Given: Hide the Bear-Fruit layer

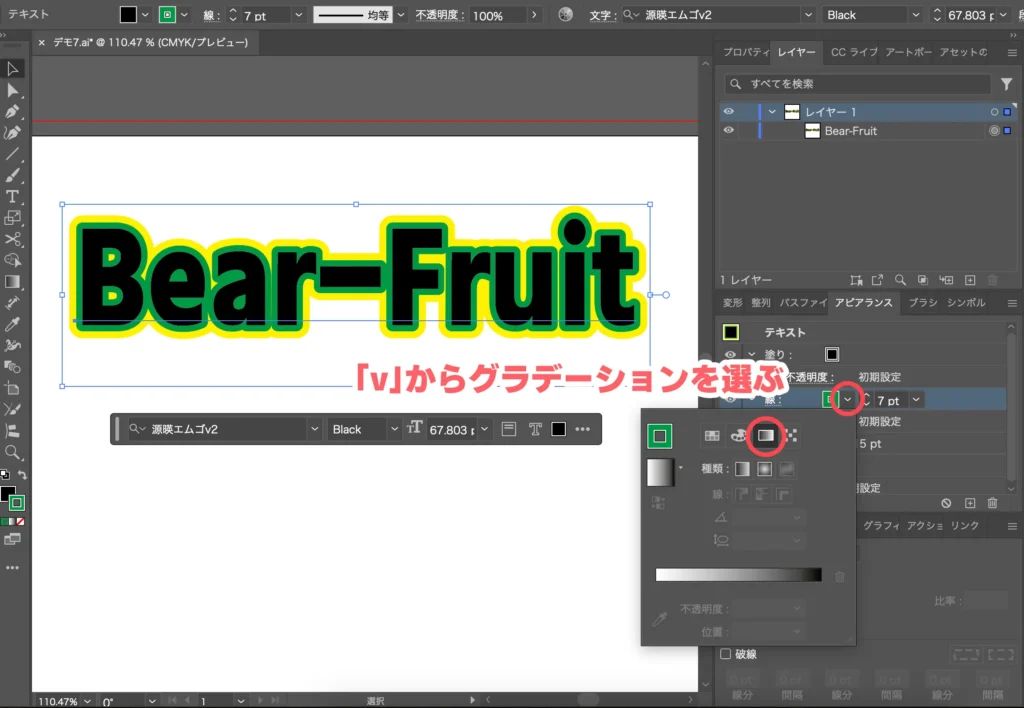Looking at the screenshot, I should 729,131.
